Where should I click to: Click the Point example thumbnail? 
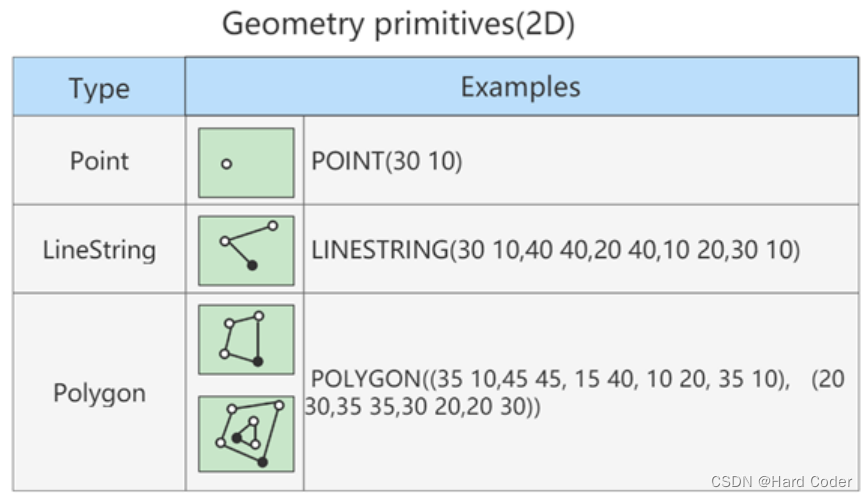[246, 162]
